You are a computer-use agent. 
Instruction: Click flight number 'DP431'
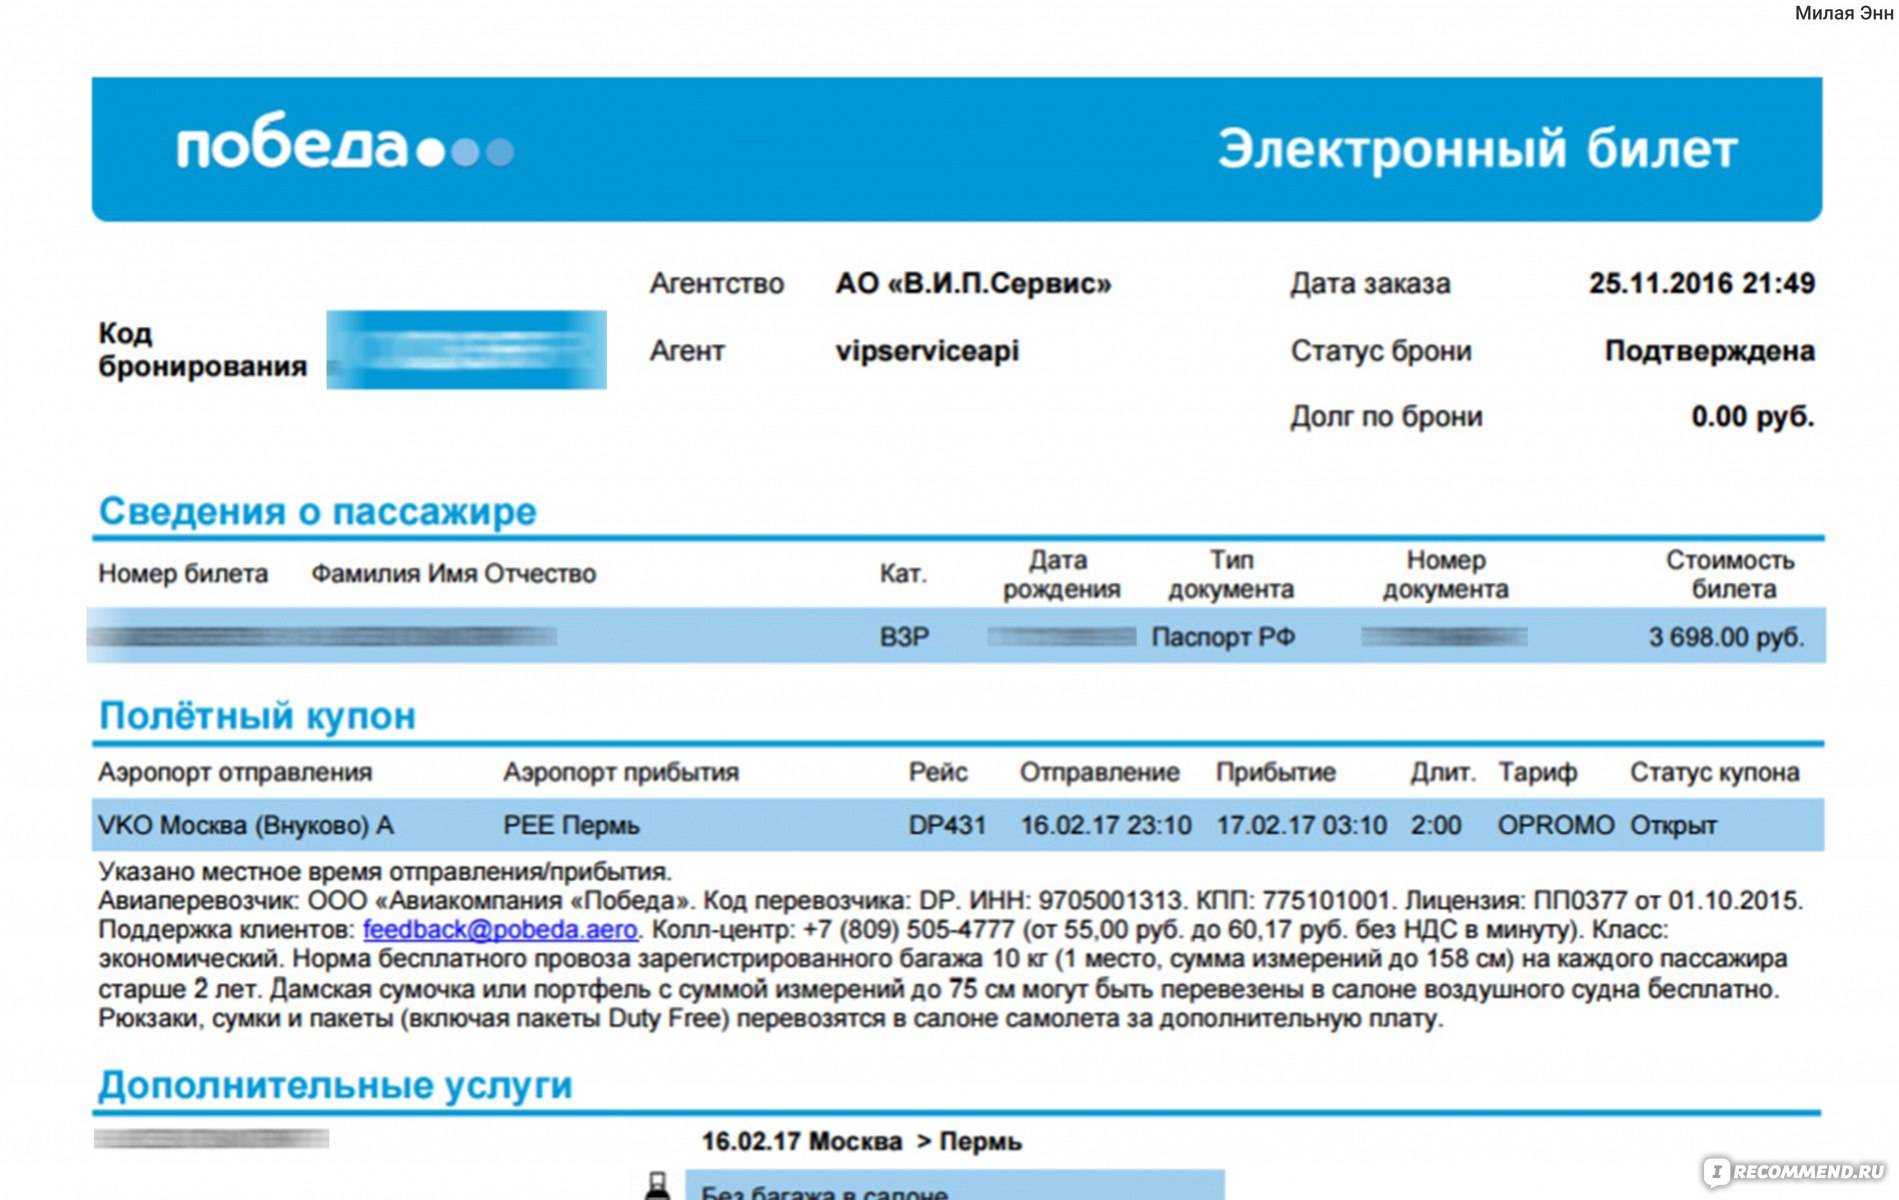[947, 826]
